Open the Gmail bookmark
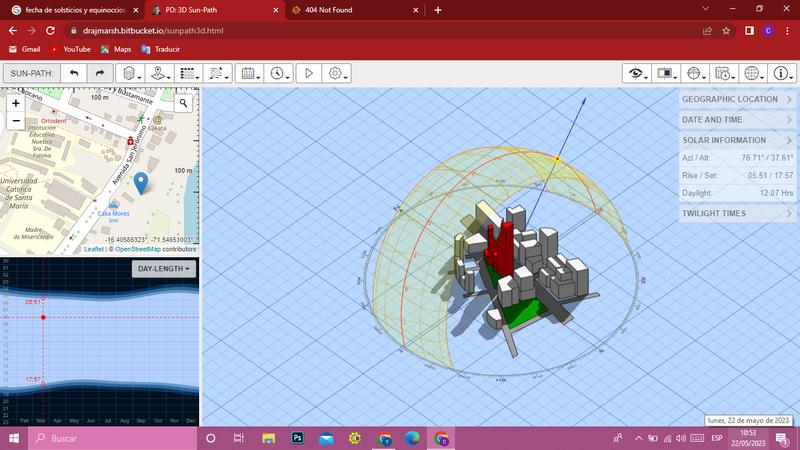Screen dimensions: 800x450 [x=24, y=49]
